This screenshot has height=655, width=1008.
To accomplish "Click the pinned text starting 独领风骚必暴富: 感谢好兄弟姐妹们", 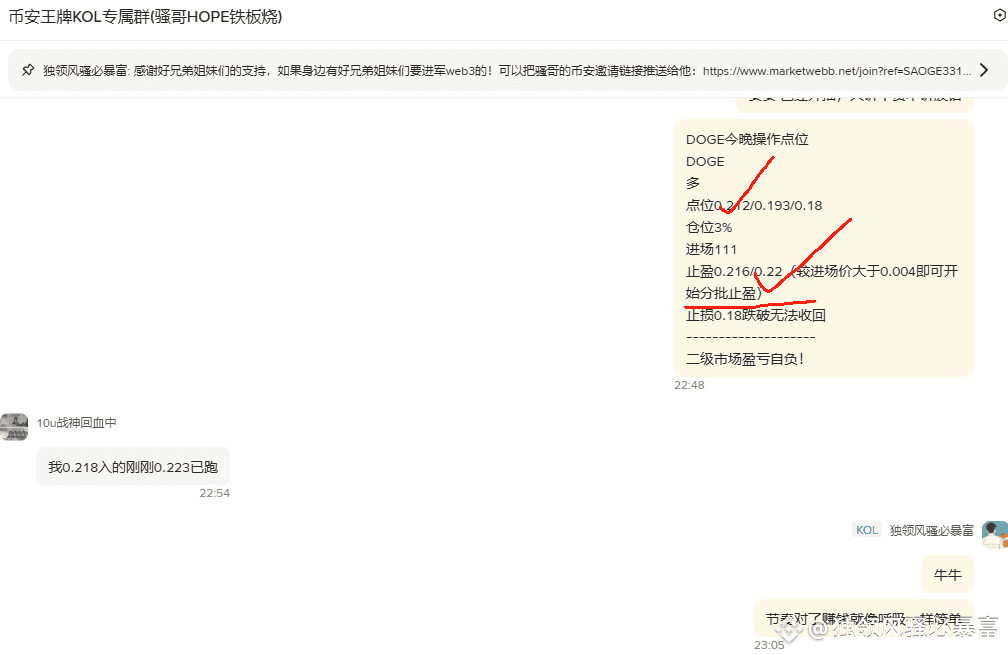I will 507,71.
